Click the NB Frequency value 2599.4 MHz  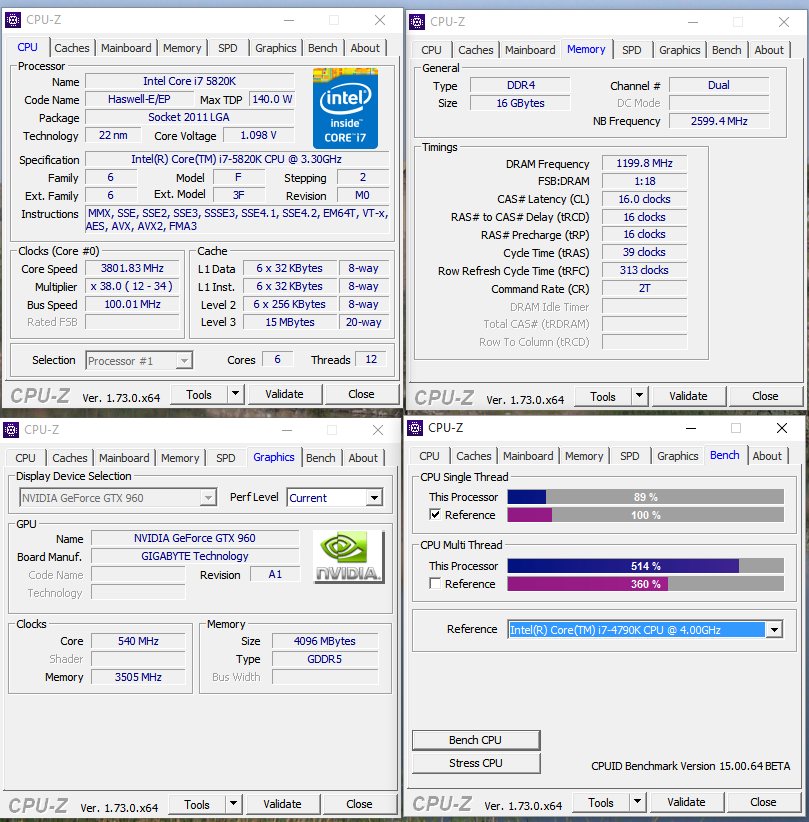(719, 121)
